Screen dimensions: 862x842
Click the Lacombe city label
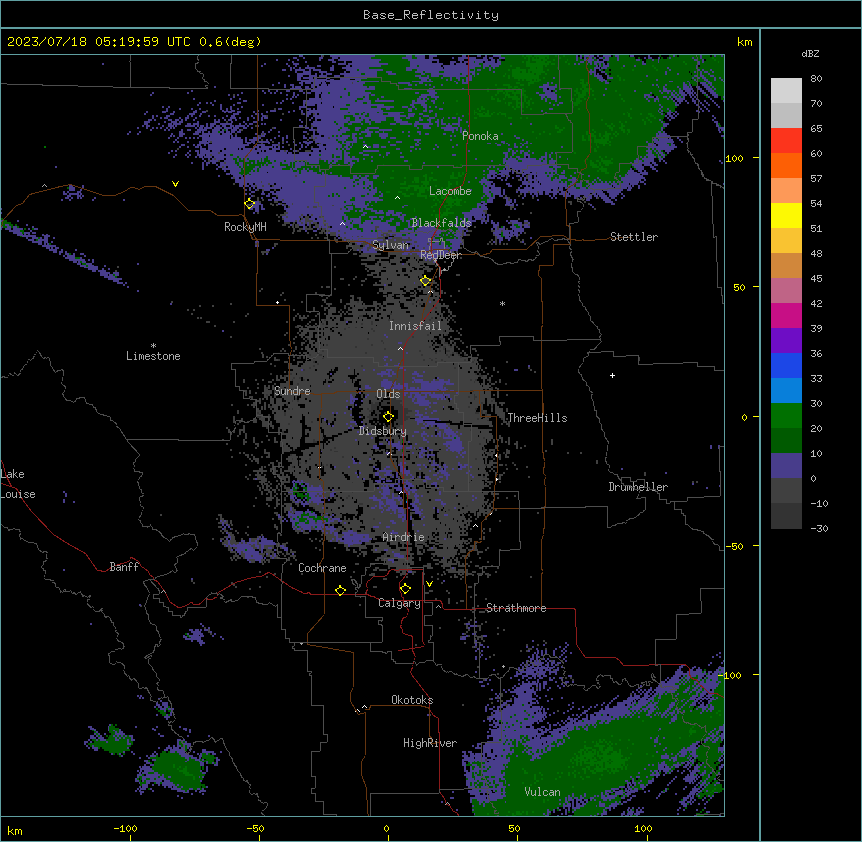[450, 191]
